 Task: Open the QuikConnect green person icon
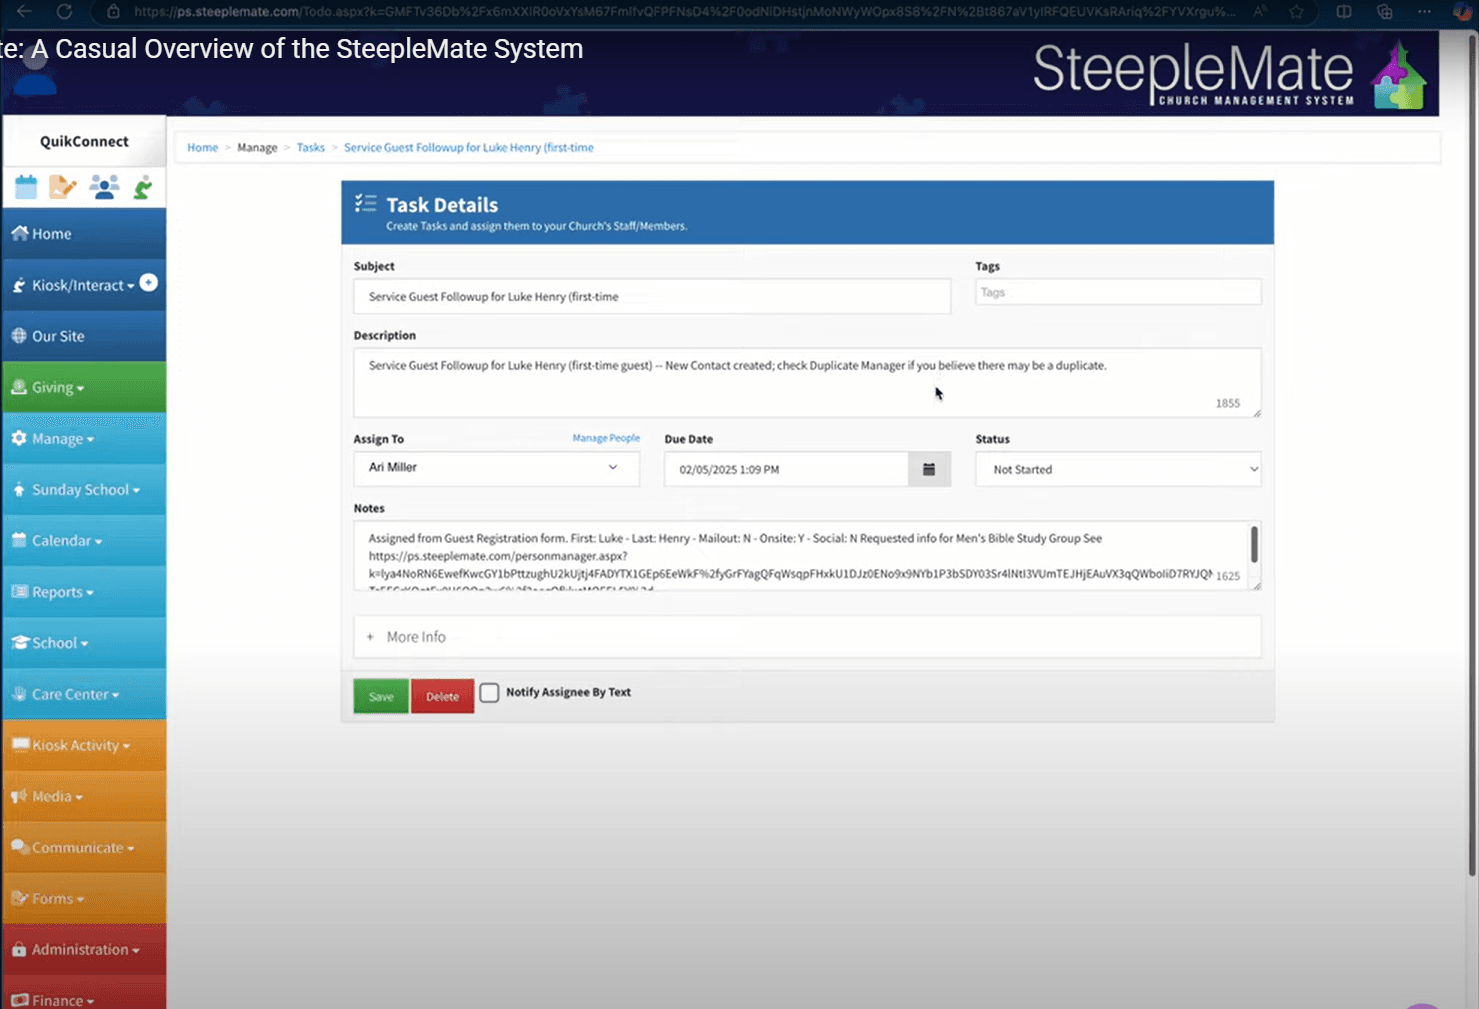(143, 187)
